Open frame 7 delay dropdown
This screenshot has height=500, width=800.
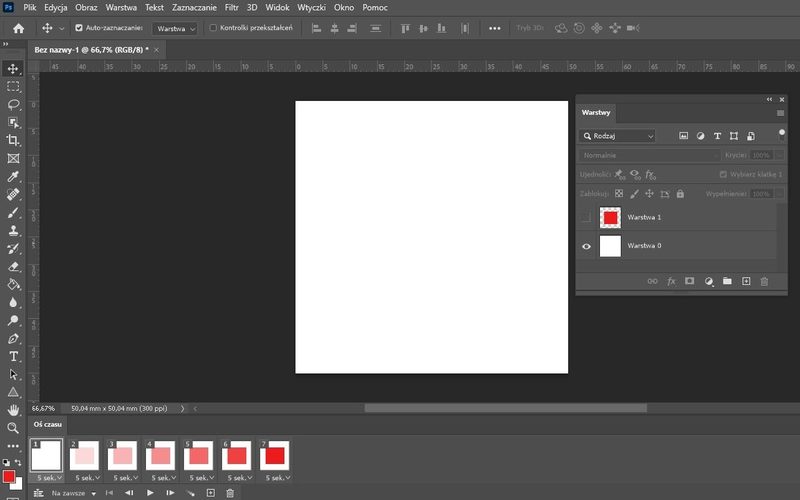pyautogui.click(x=278, y=478)
